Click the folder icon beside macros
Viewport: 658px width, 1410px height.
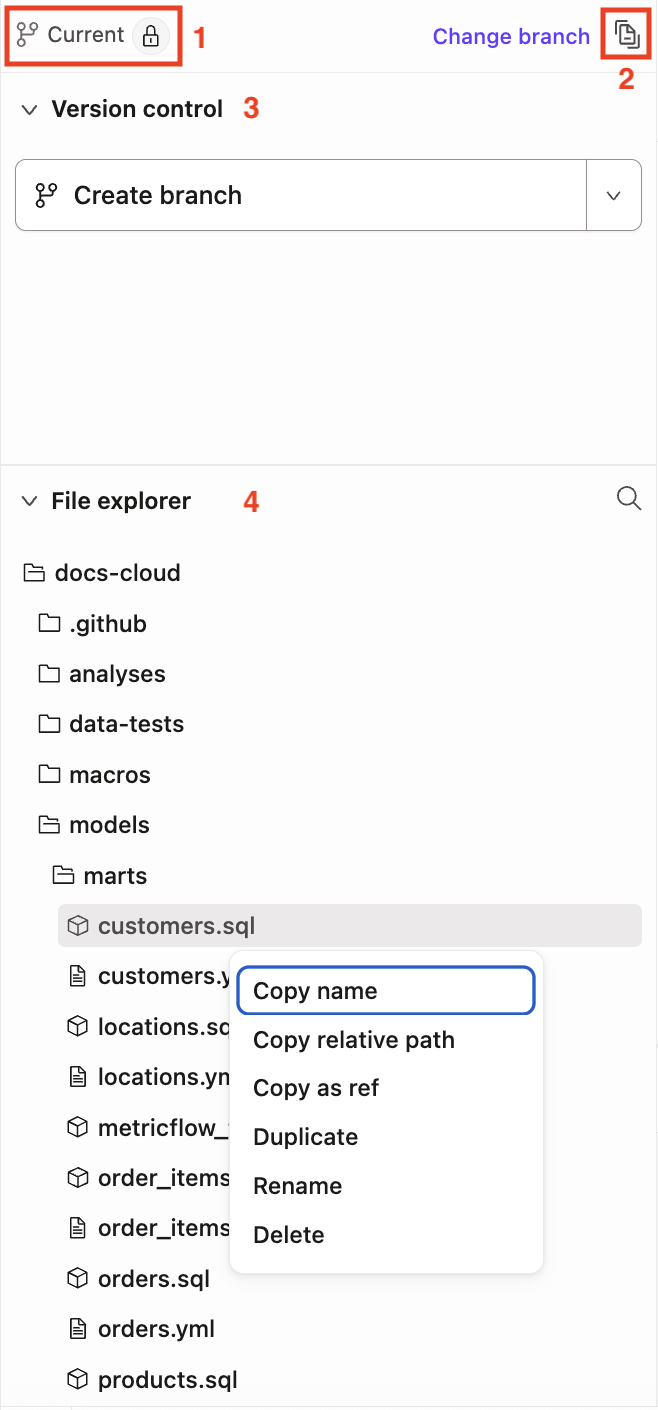[51, 773]
